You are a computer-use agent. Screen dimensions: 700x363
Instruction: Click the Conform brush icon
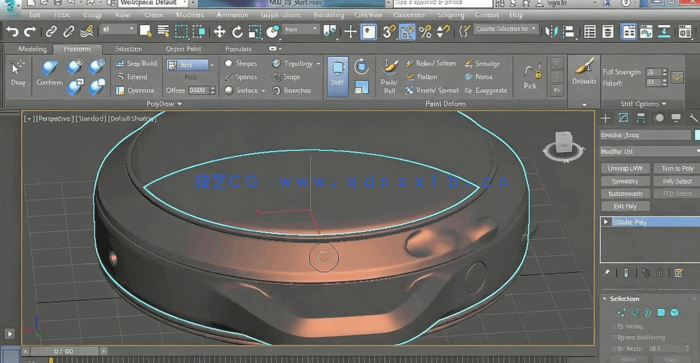pos(49,73)
